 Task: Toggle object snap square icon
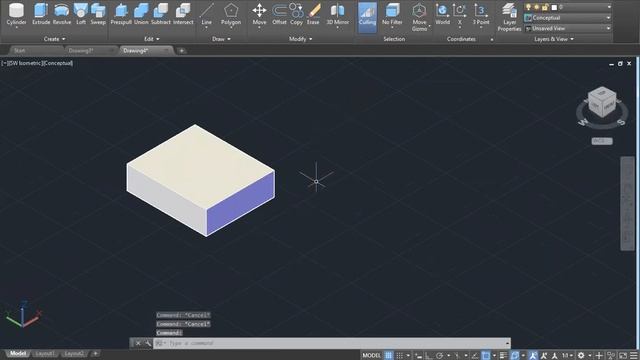486,356
